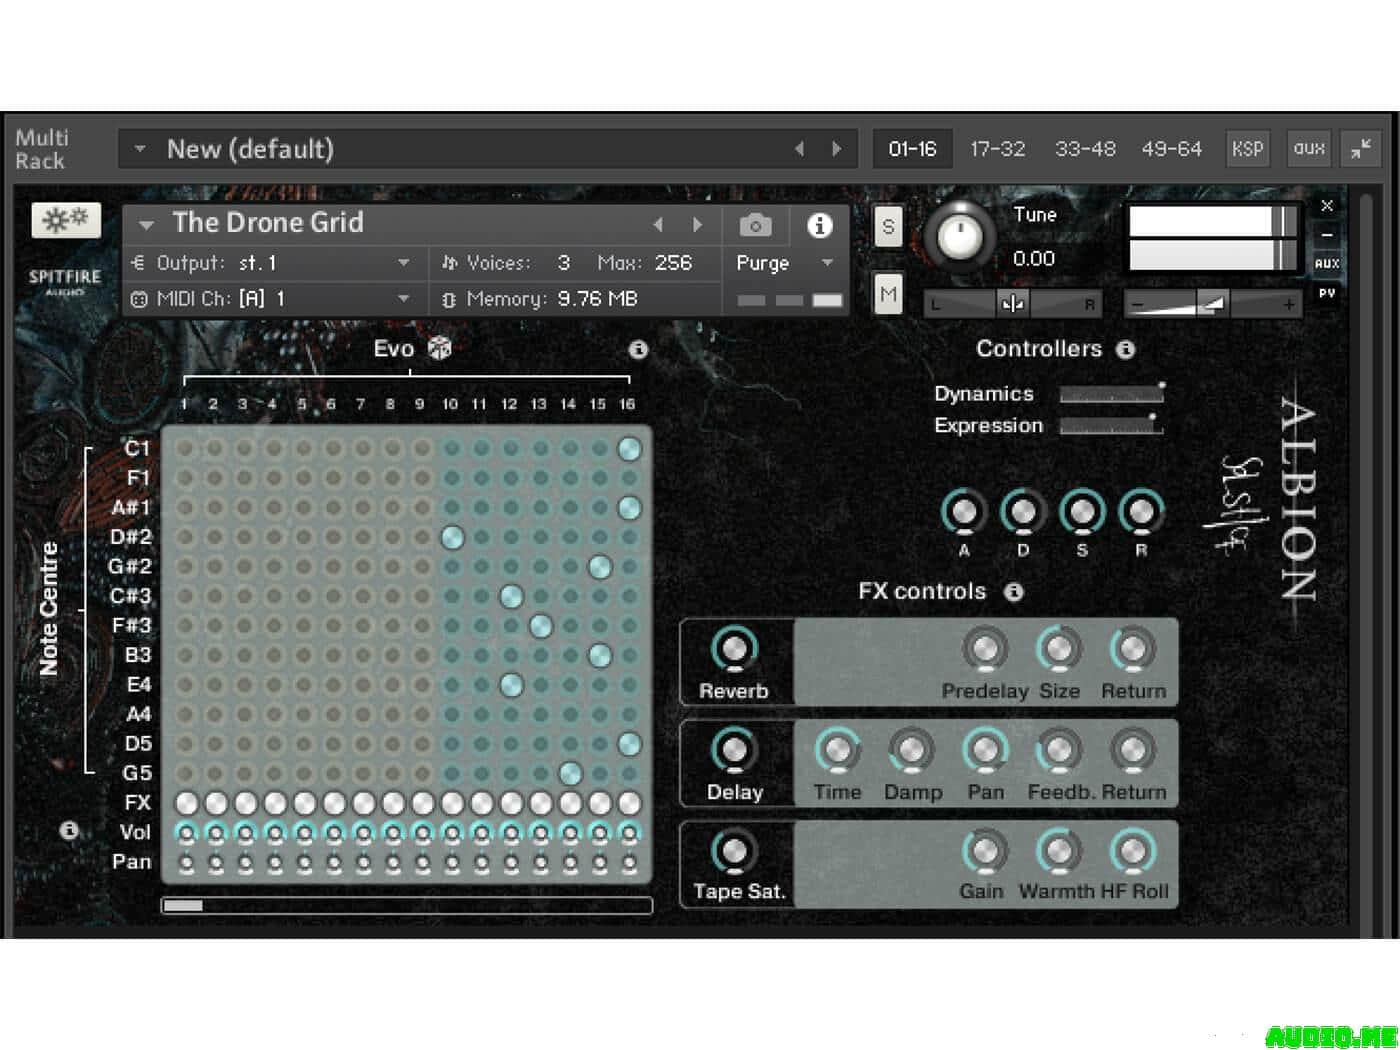Click the small AUX button beside meters
The height and width of the screenshot is (1050, 1400).
tap(1327, 264)
